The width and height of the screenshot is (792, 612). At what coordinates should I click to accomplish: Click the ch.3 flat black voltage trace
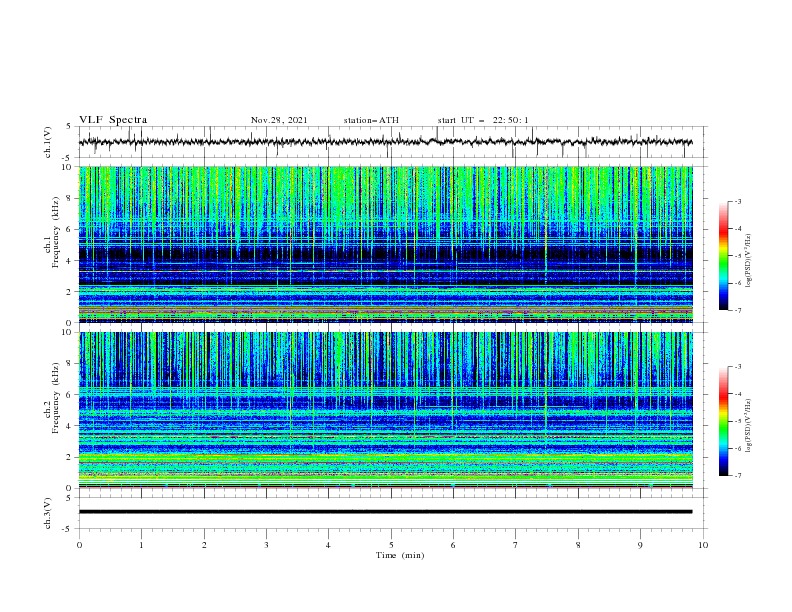(385, 512)
